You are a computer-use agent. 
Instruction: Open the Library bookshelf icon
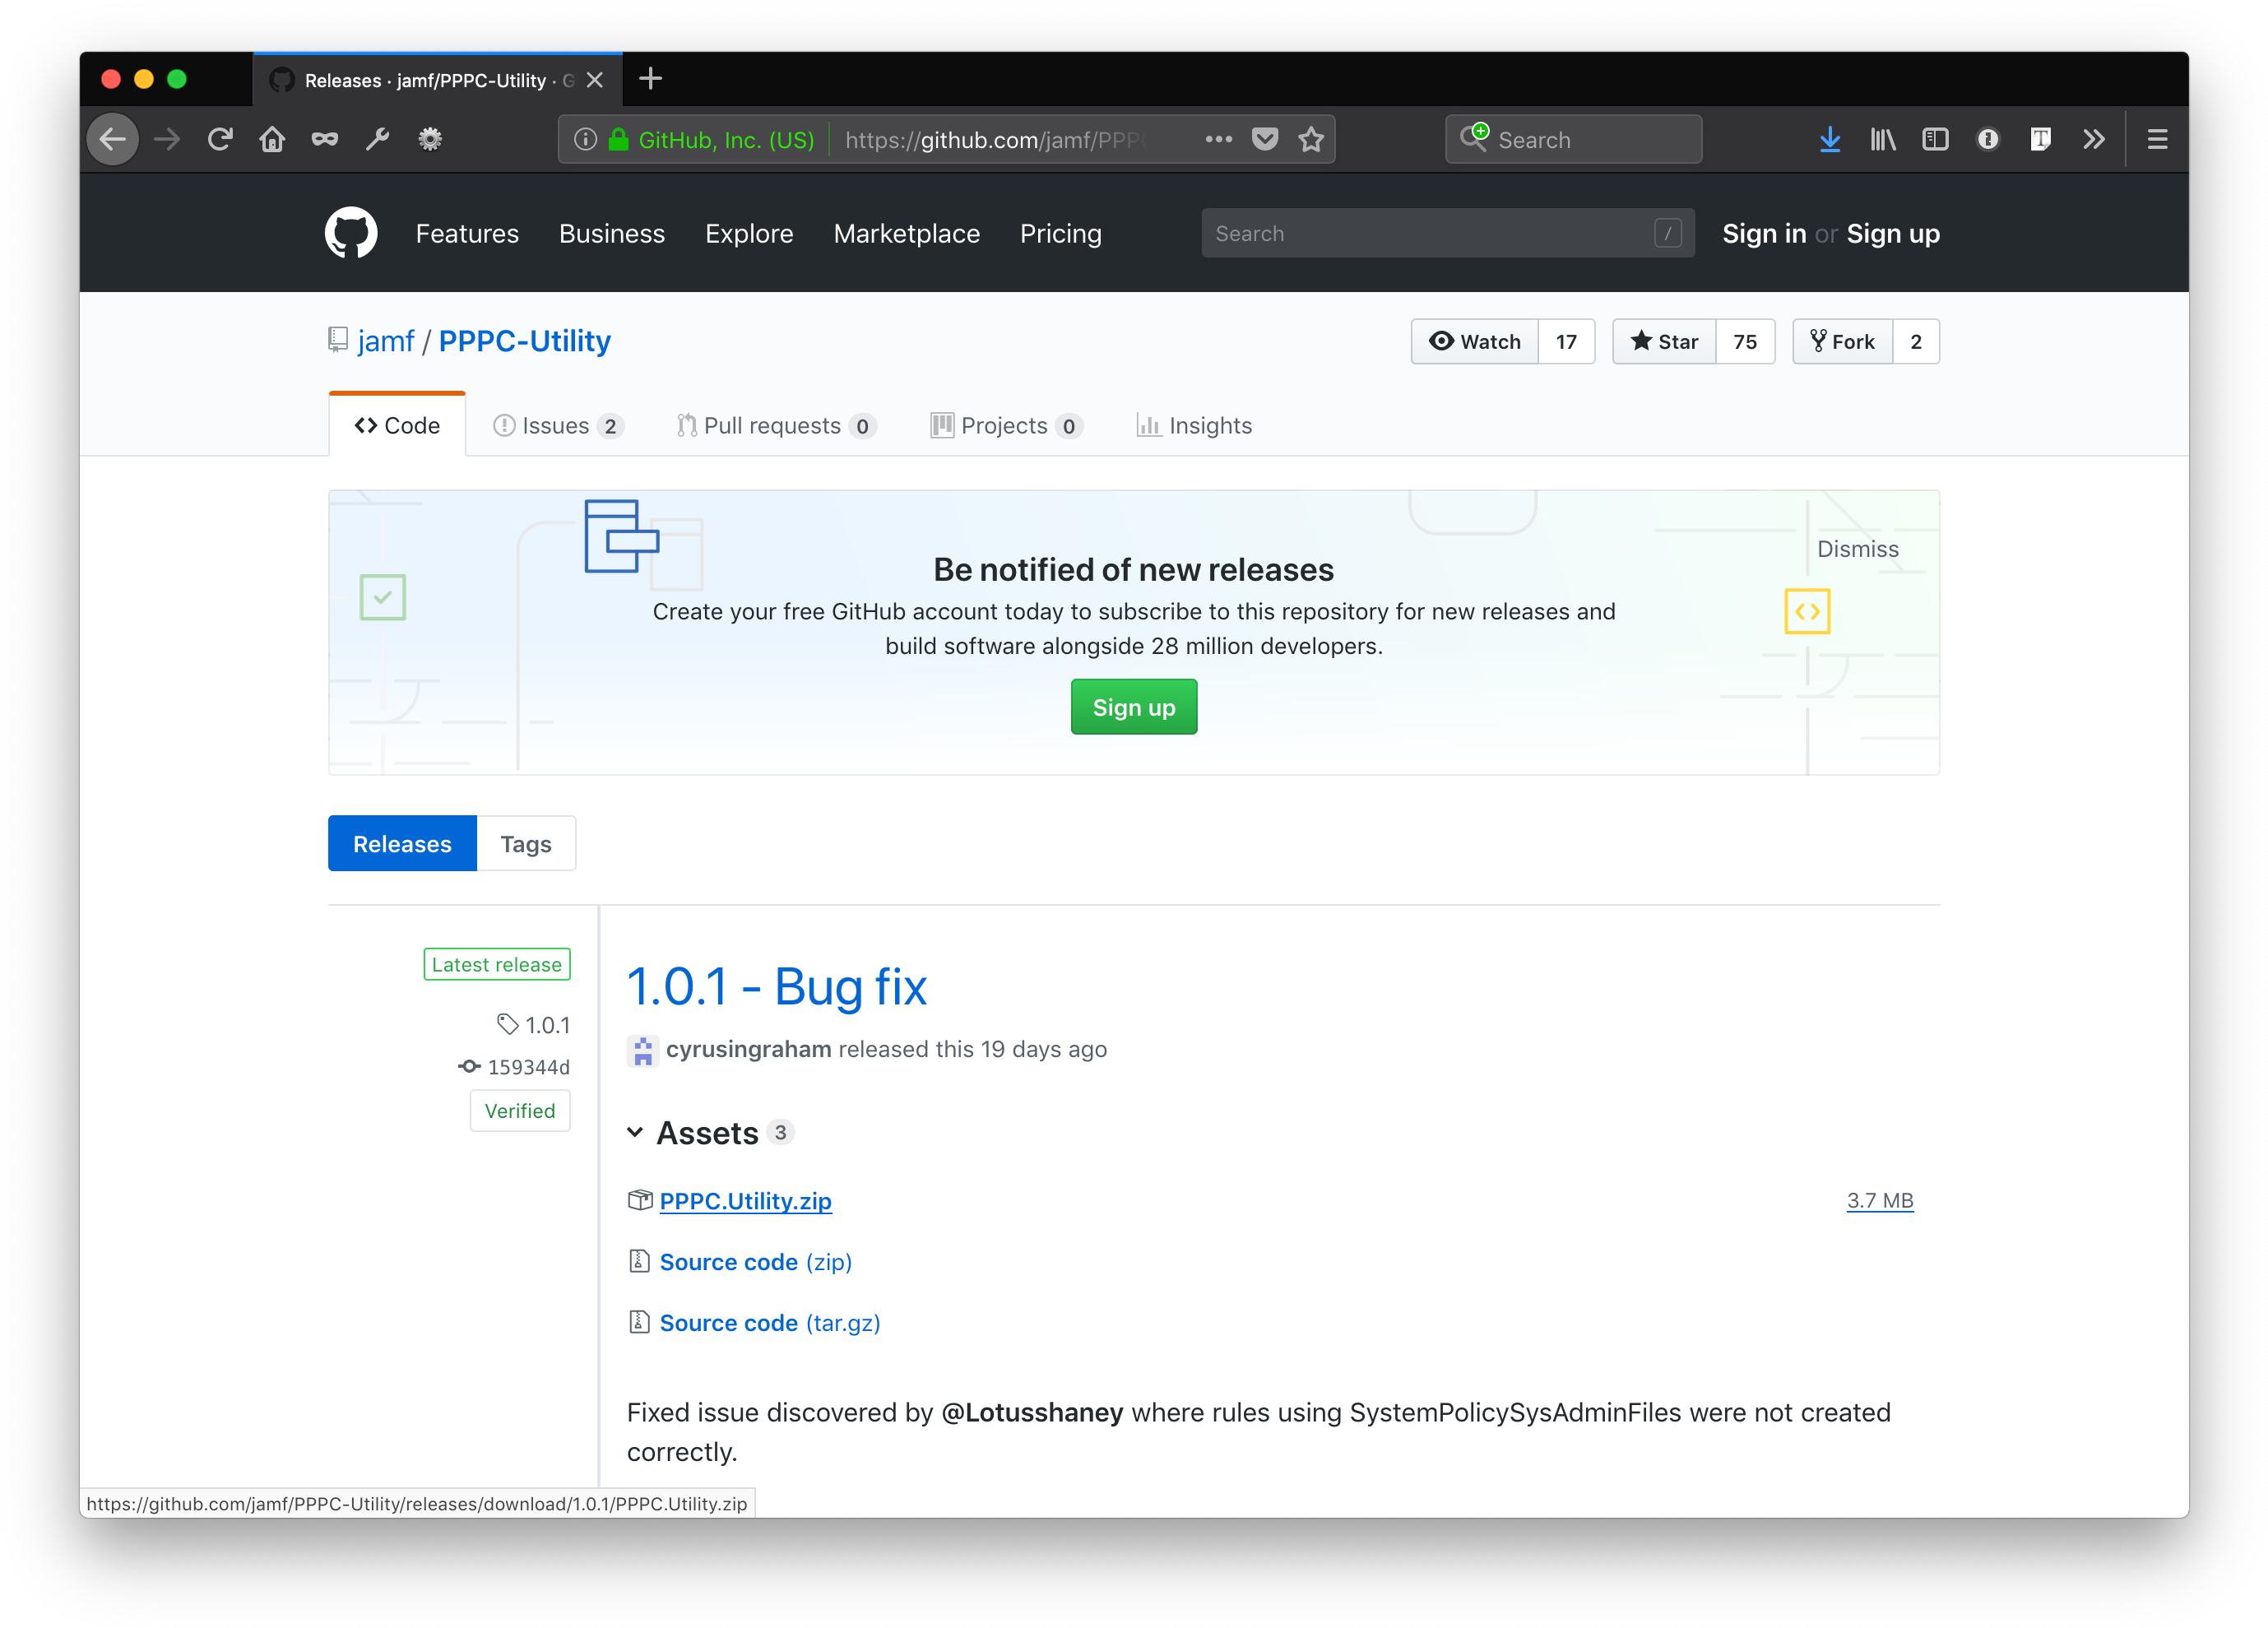1883,139
